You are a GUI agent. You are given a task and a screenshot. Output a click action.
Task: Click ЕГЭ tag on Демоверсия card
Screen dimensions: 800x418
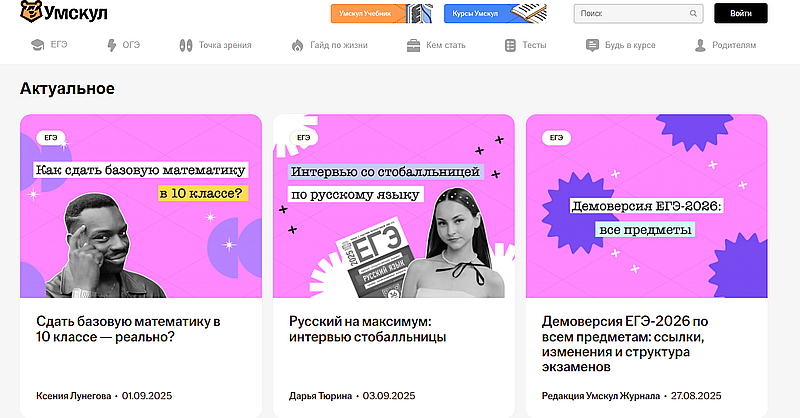[x=556, y=138]
